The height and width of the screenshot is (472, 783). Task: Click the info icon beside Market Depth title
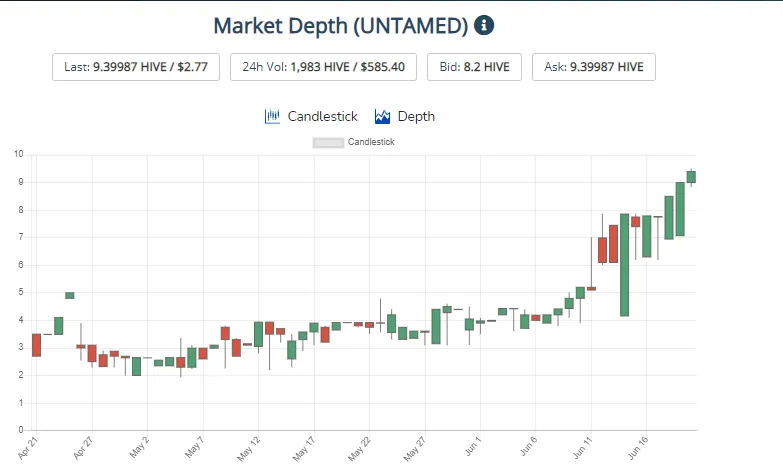point(484,25)
